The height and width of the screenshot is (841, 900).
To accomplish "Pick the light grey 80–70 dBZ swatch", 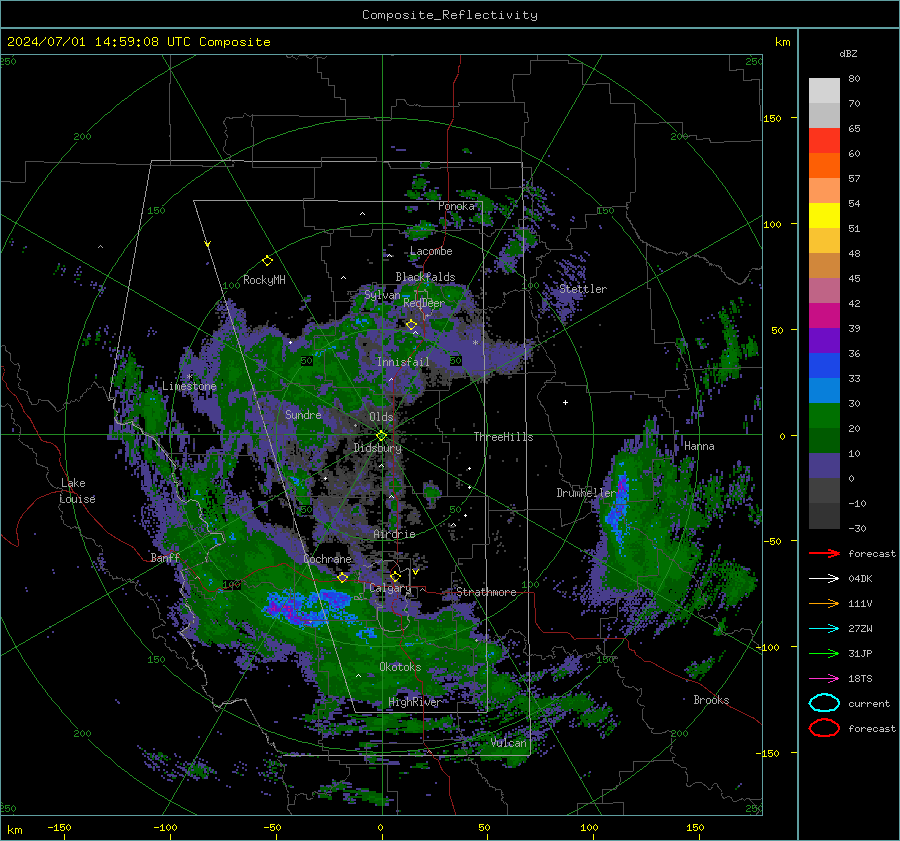I will [x=824, y=91].
